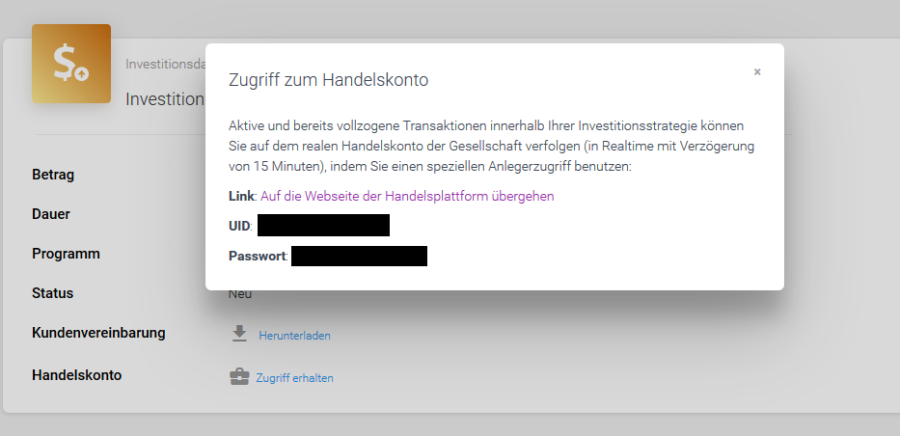Click the Dauer label

51,214
